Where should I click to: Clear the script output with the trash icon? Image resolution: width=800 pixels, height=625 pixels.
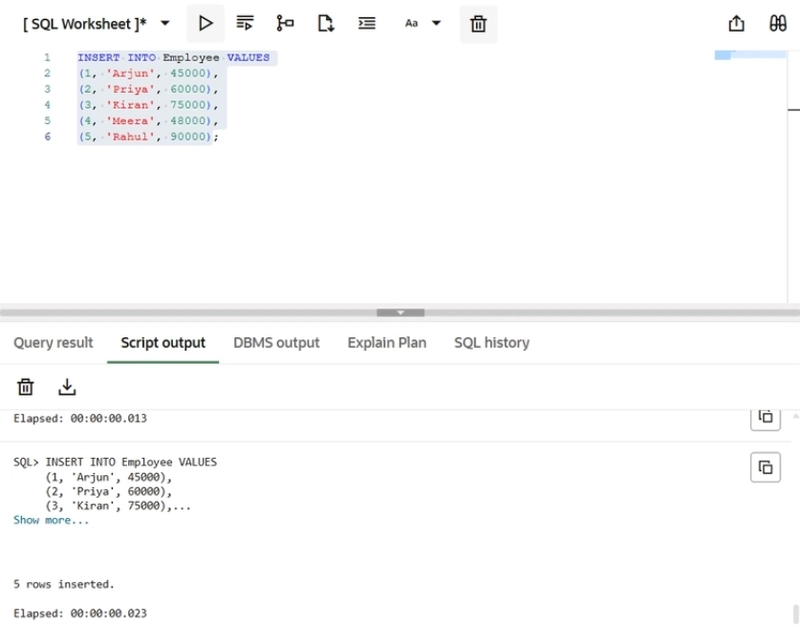26,387
